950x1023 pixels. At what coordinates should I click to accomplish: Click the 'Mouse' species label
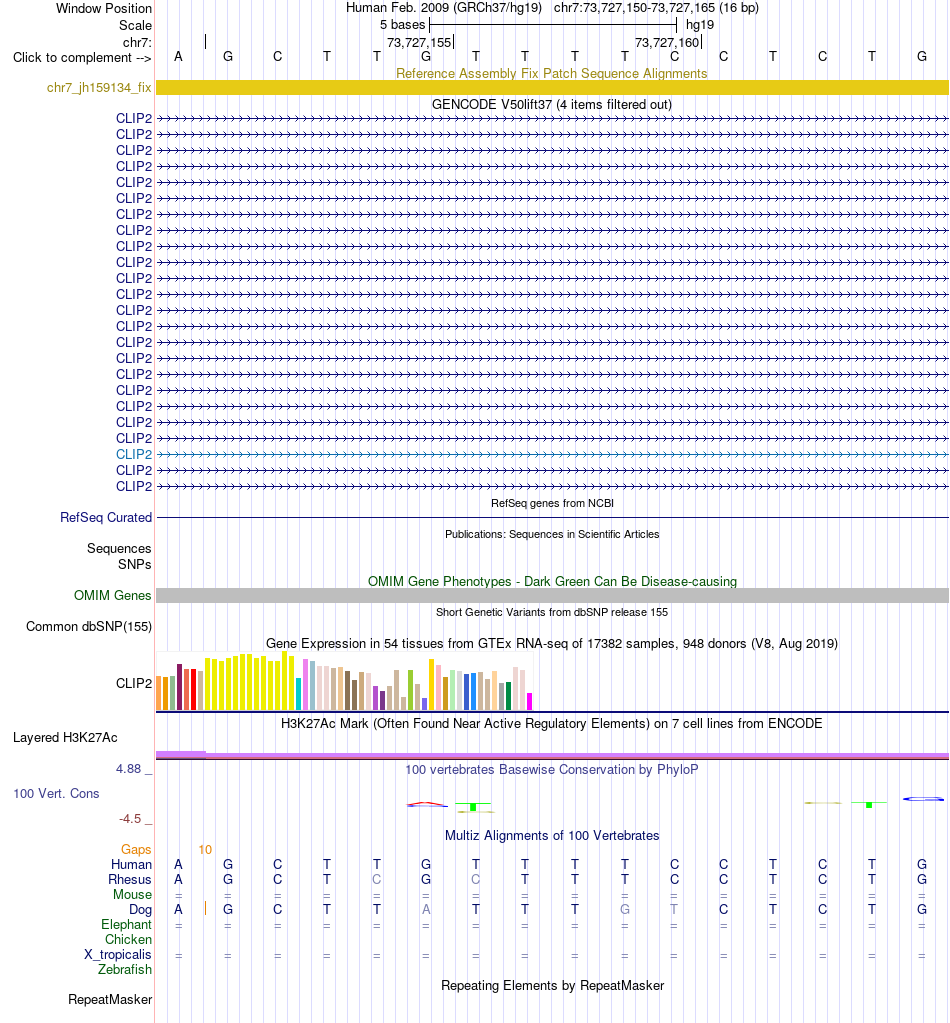[132, 894]
